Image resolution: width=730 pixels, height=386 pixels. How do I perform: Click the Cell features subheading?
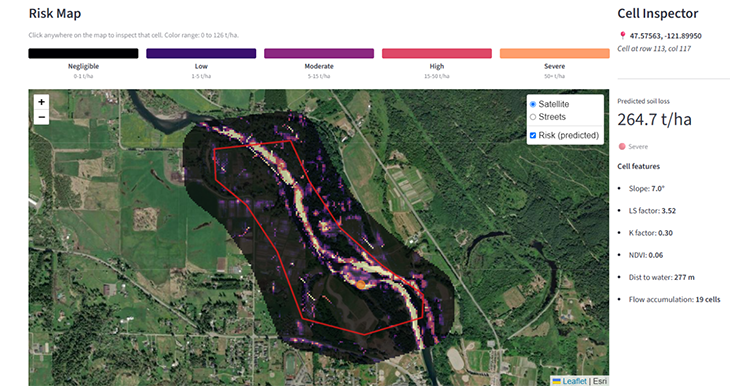pyautogui.click(x=638, y=166)
